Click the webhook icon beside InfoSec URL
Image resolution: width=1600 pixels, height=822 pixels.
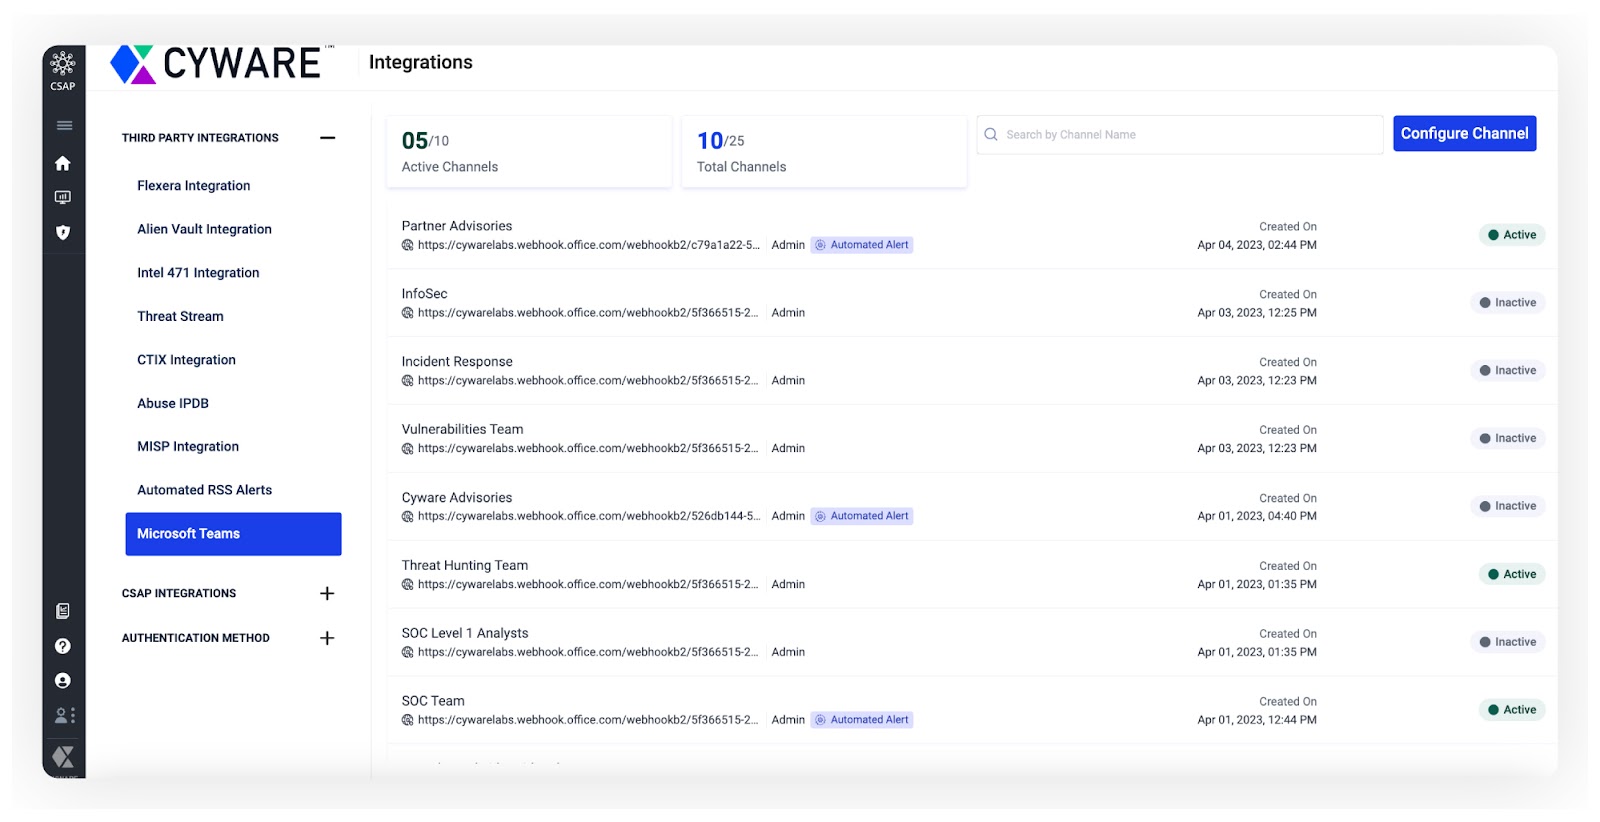407,313
